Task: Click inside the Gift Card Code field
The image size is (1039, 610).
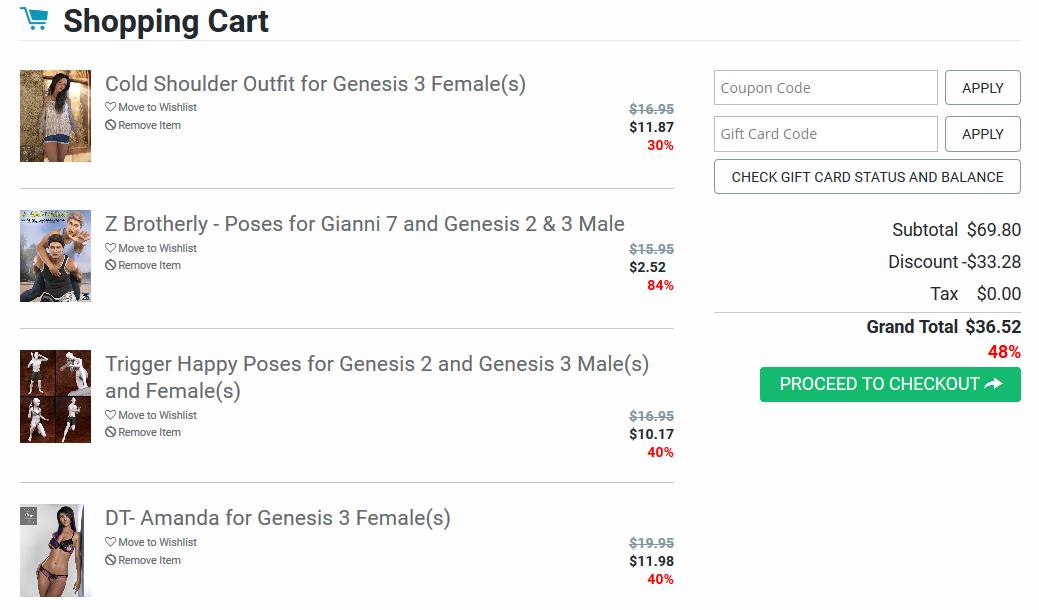Action: click(x=825, y=133)
